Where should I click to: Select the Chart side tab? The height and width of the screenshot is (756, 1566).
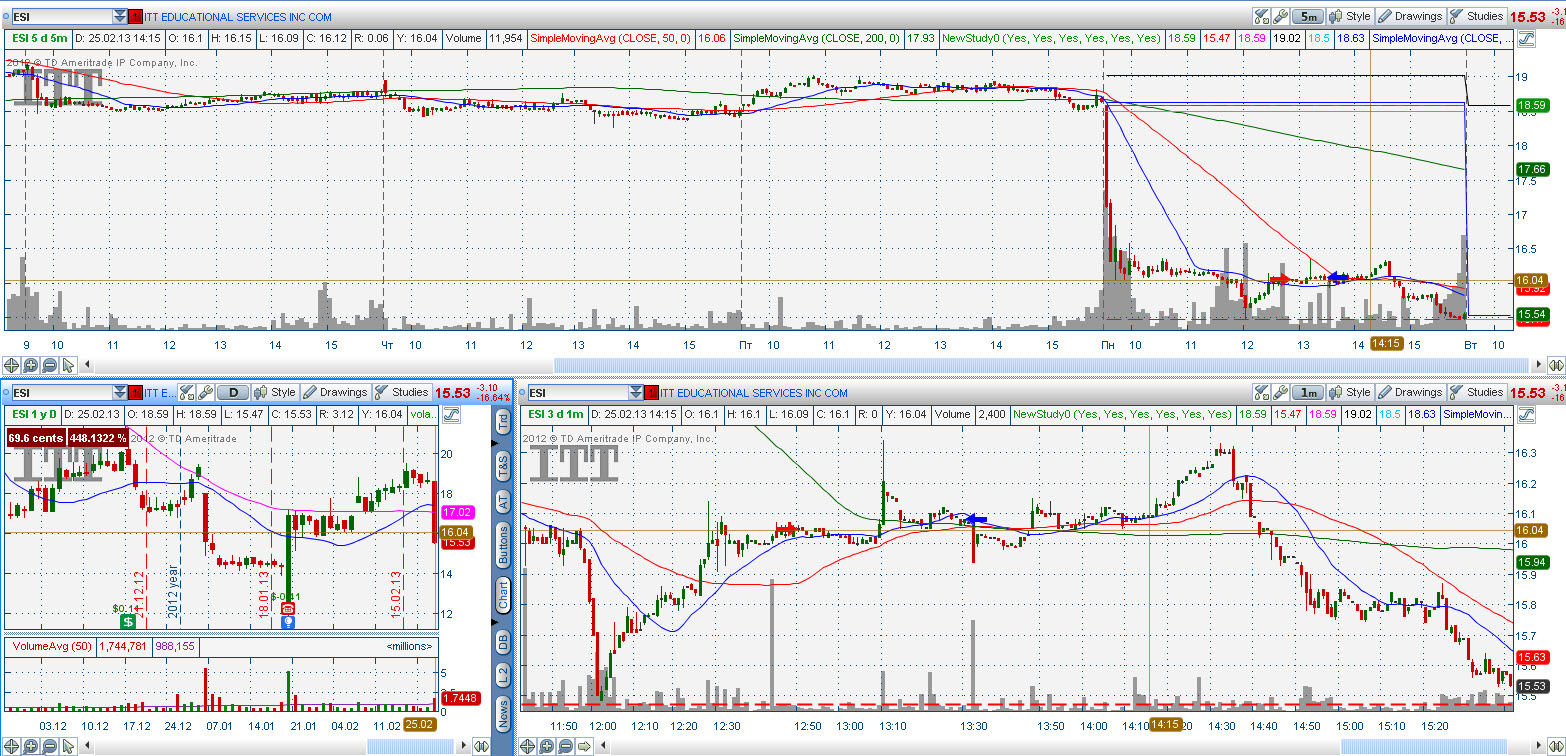click(x=503, y=595)
